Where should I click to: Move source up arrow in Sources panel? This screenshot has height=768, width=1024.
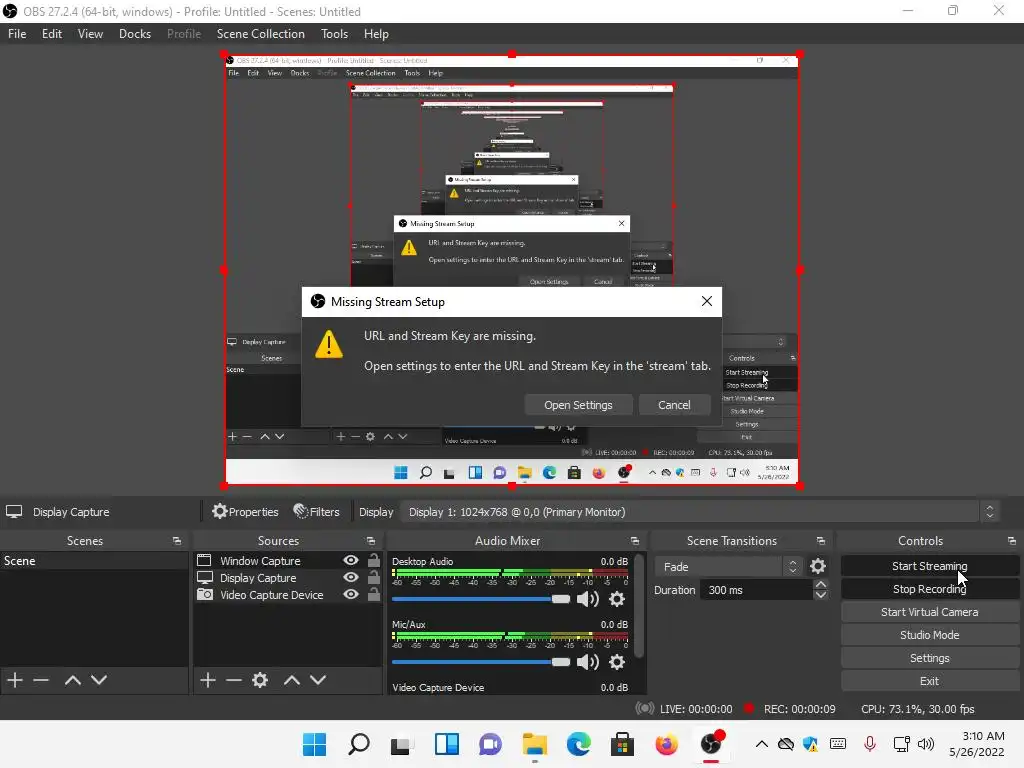coord(292,680)
